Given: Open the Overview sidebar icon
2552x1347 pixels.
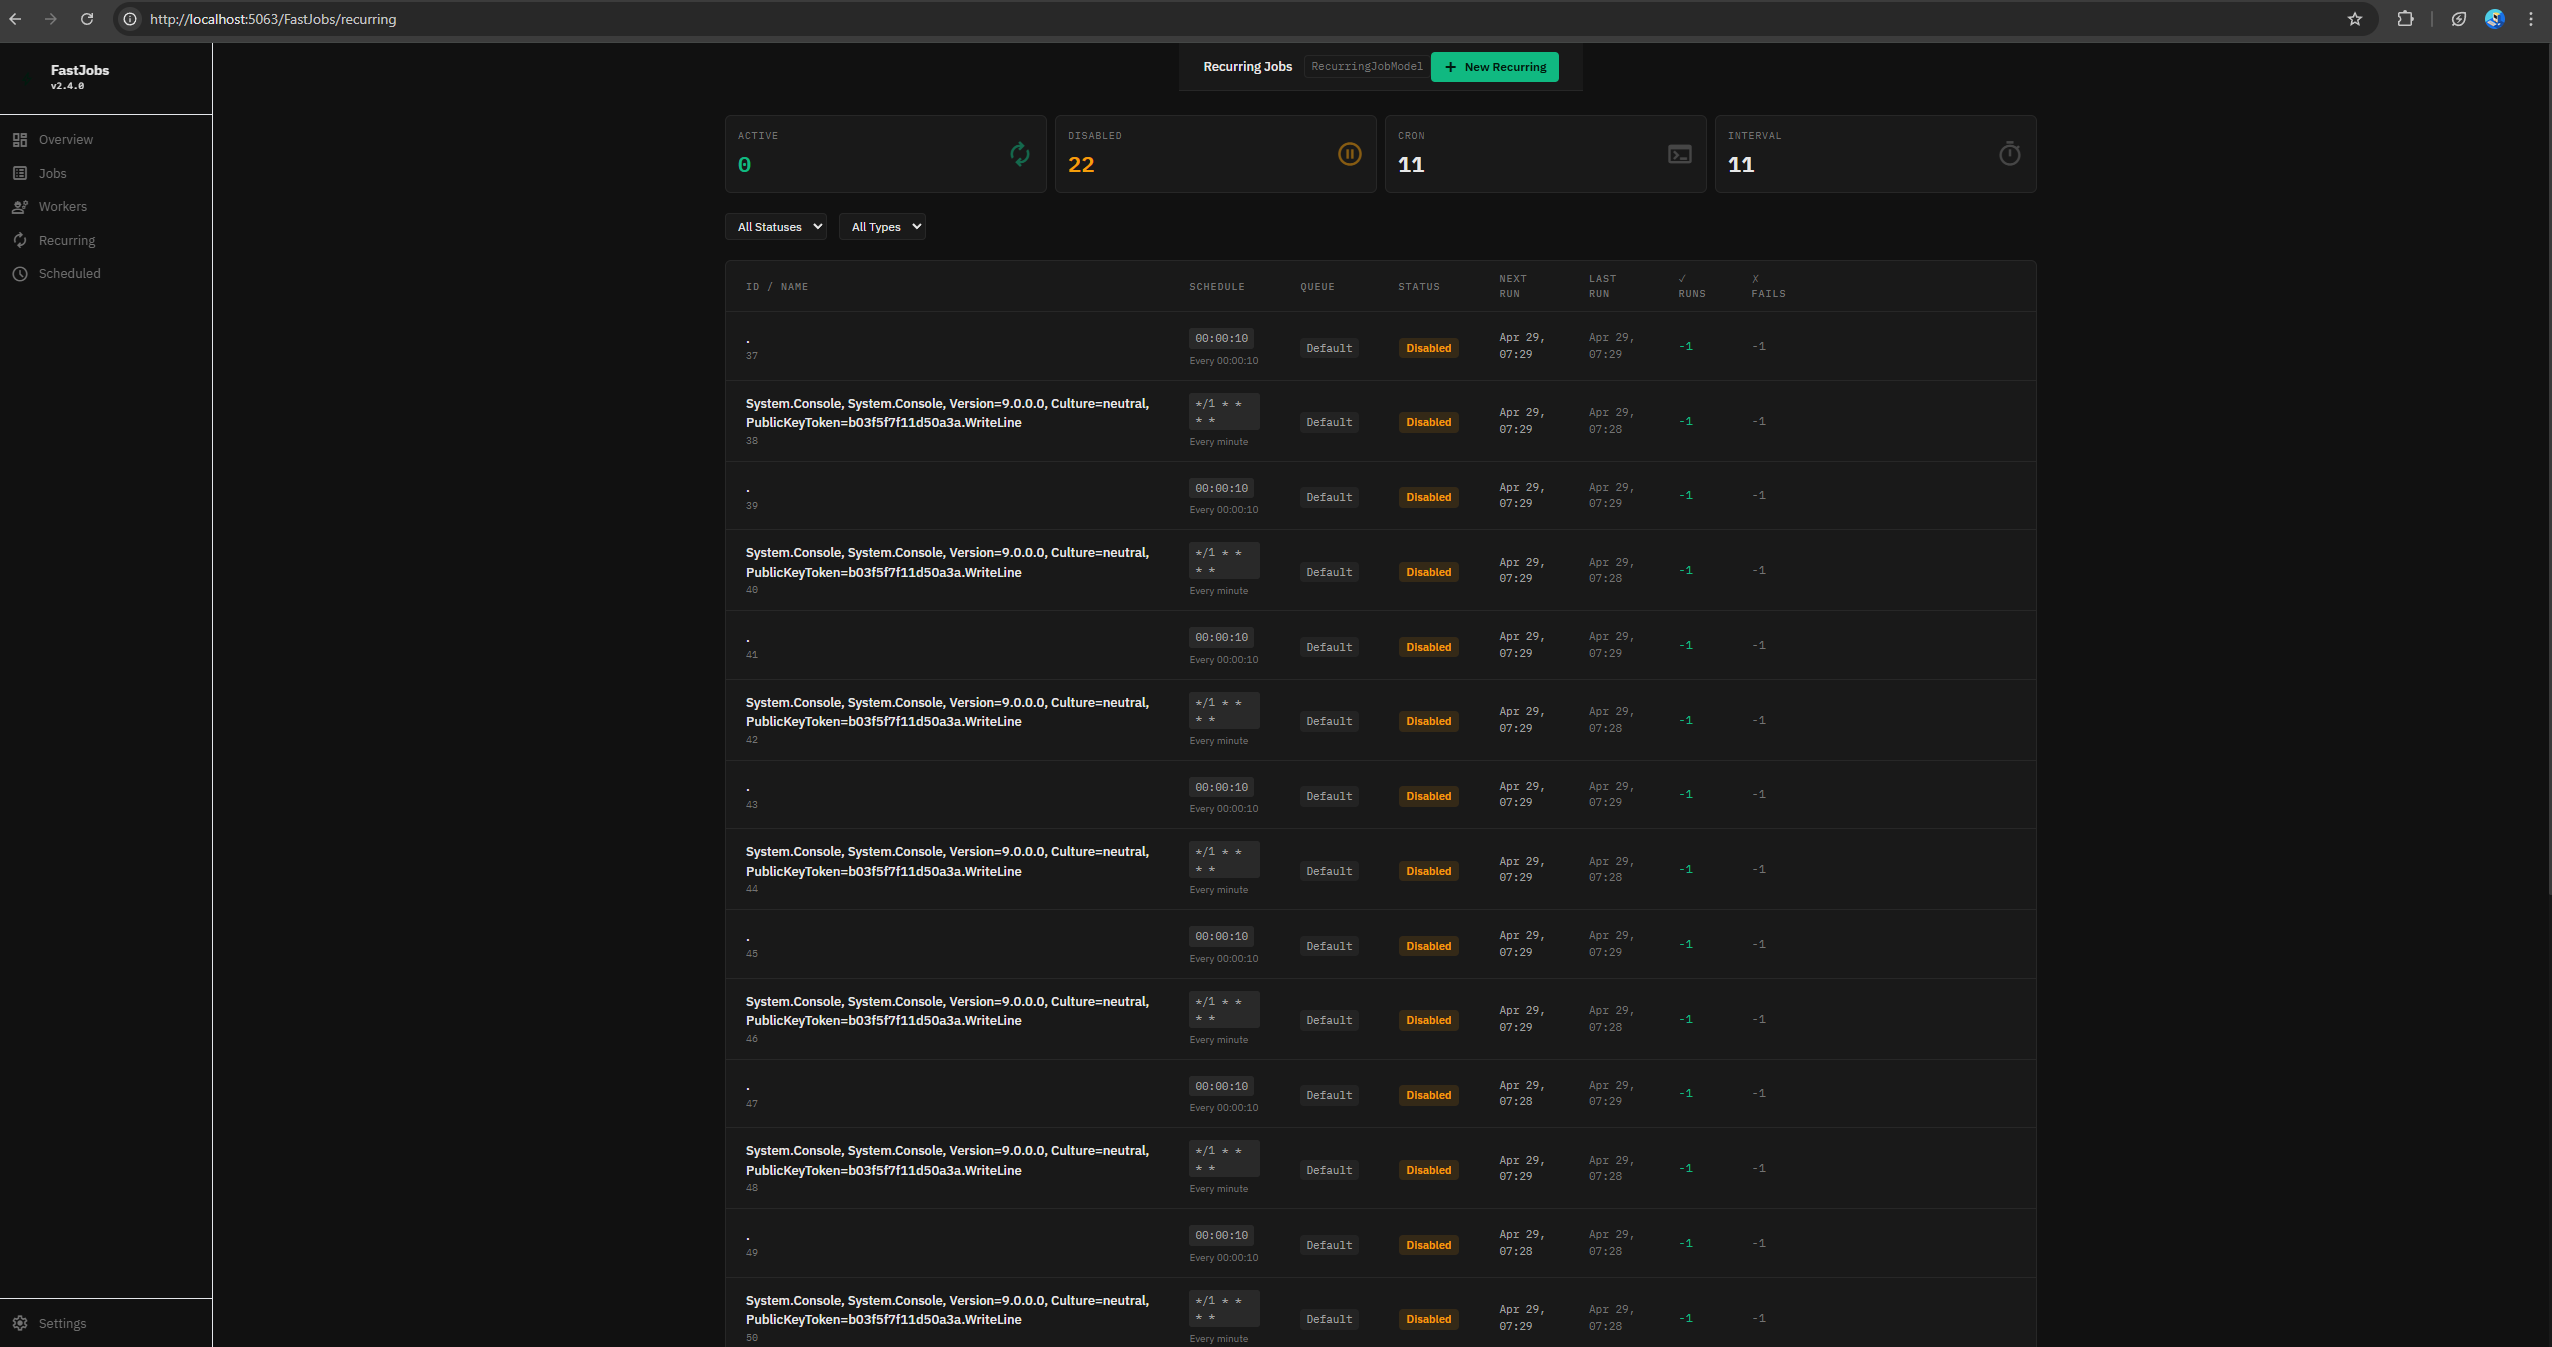Looking at the screenshot, I should [20, 140].
